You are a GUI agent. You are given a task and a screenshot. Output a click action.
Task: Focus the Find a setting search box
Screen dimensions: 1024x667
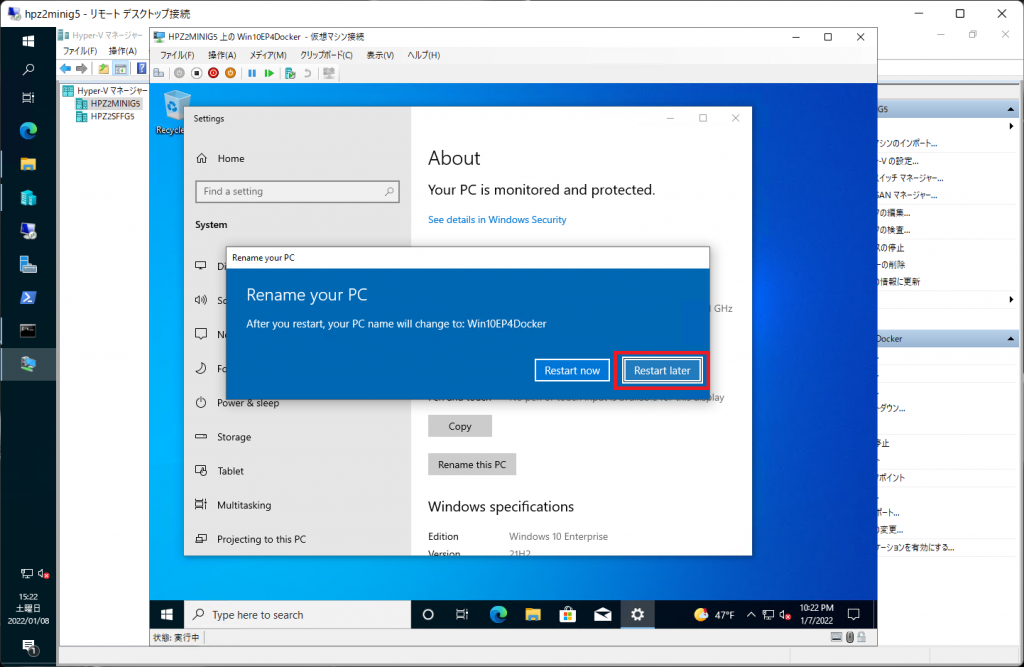pos(297,191)
